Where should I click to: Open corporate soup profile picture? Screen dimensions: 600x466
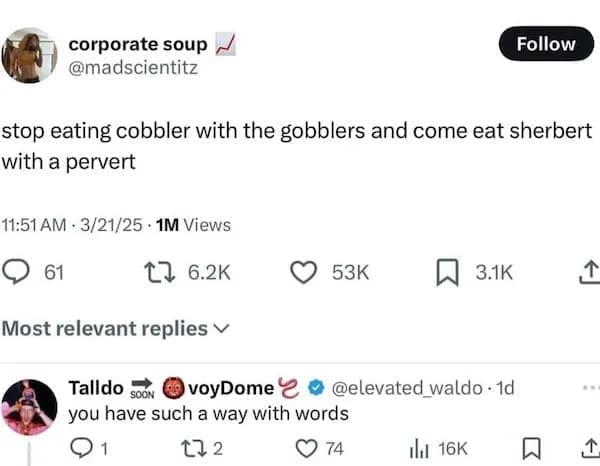29,56
